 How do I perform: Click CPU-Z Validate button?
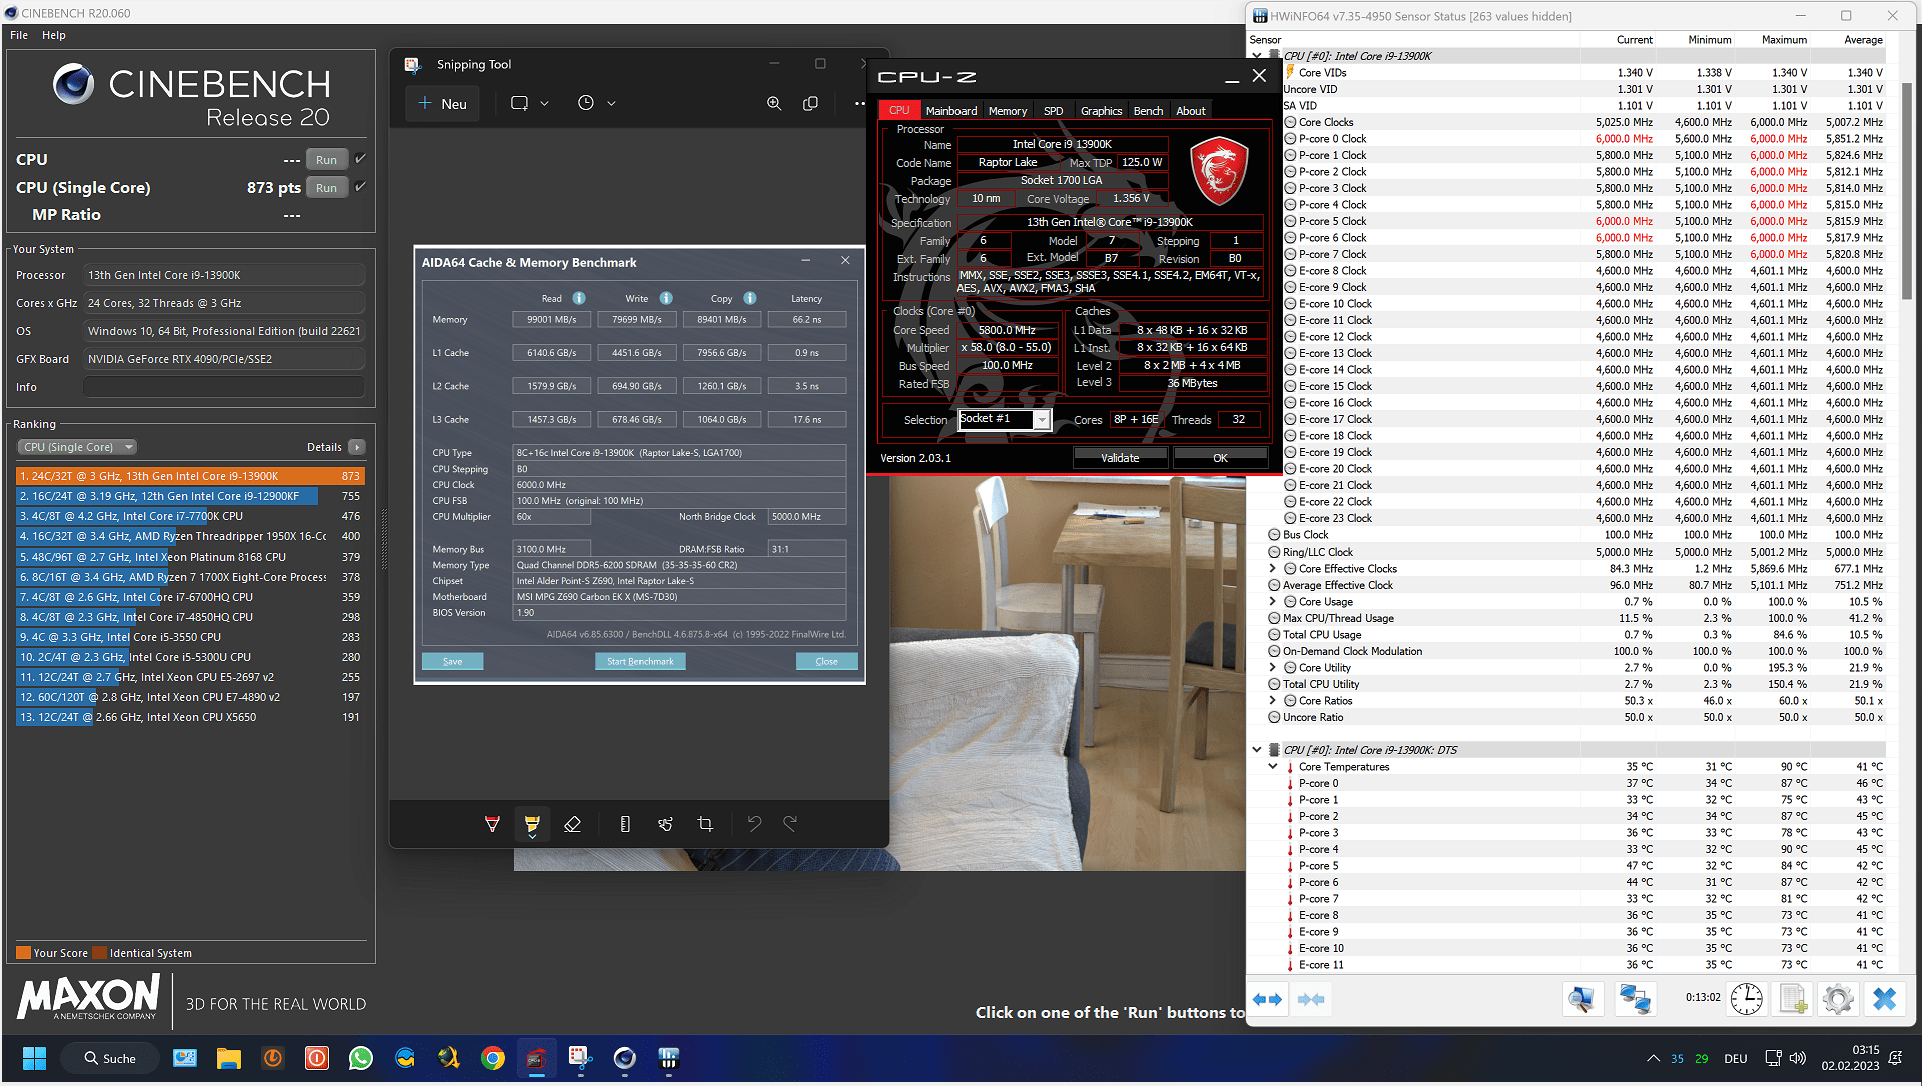tap(1120, 458)
